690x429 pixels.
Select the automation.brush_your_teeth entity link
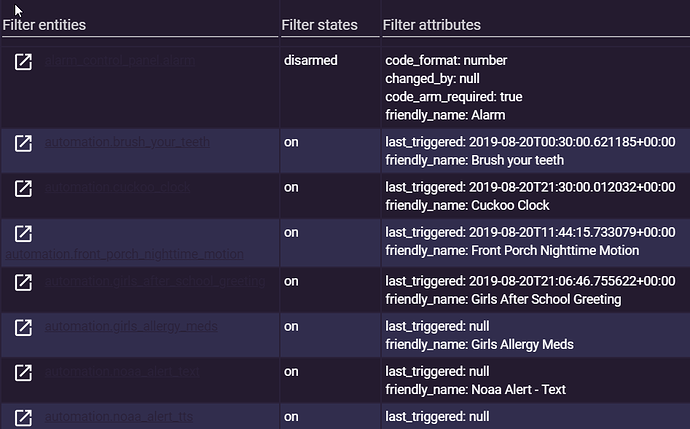(x=127, y=142)
